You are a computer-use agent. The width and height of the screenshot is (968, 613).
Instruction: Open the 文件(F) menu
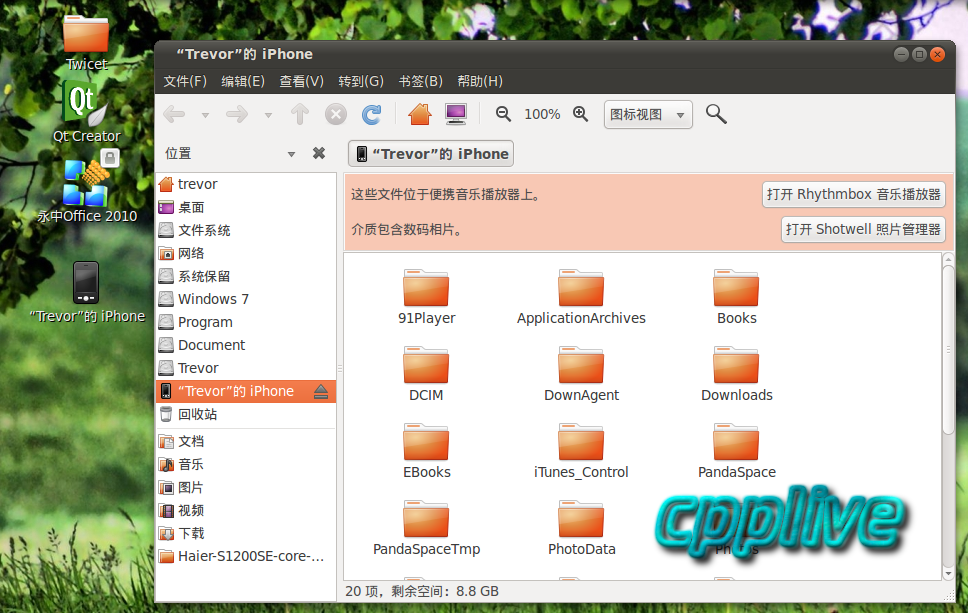click(x=185, y=81)
